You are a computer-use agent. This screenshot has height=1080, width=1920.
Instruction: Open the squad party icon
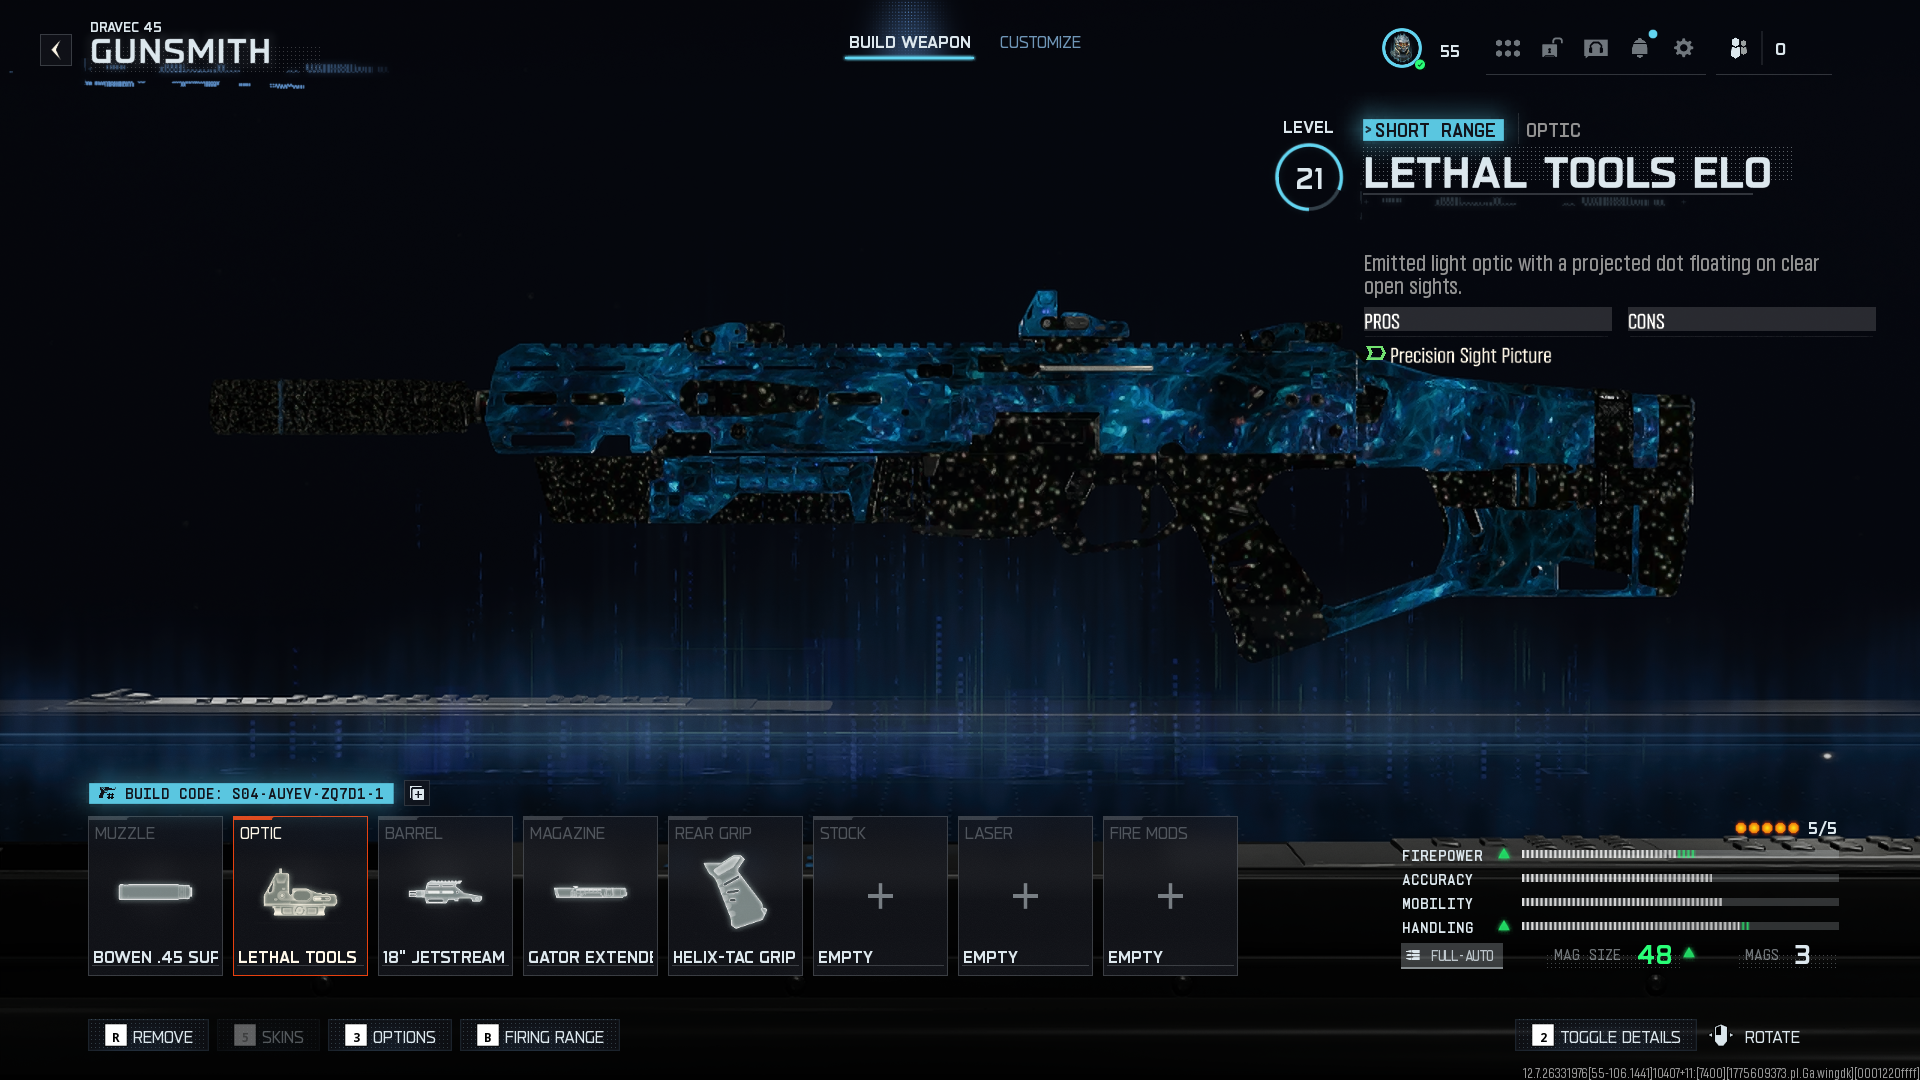1739,48
